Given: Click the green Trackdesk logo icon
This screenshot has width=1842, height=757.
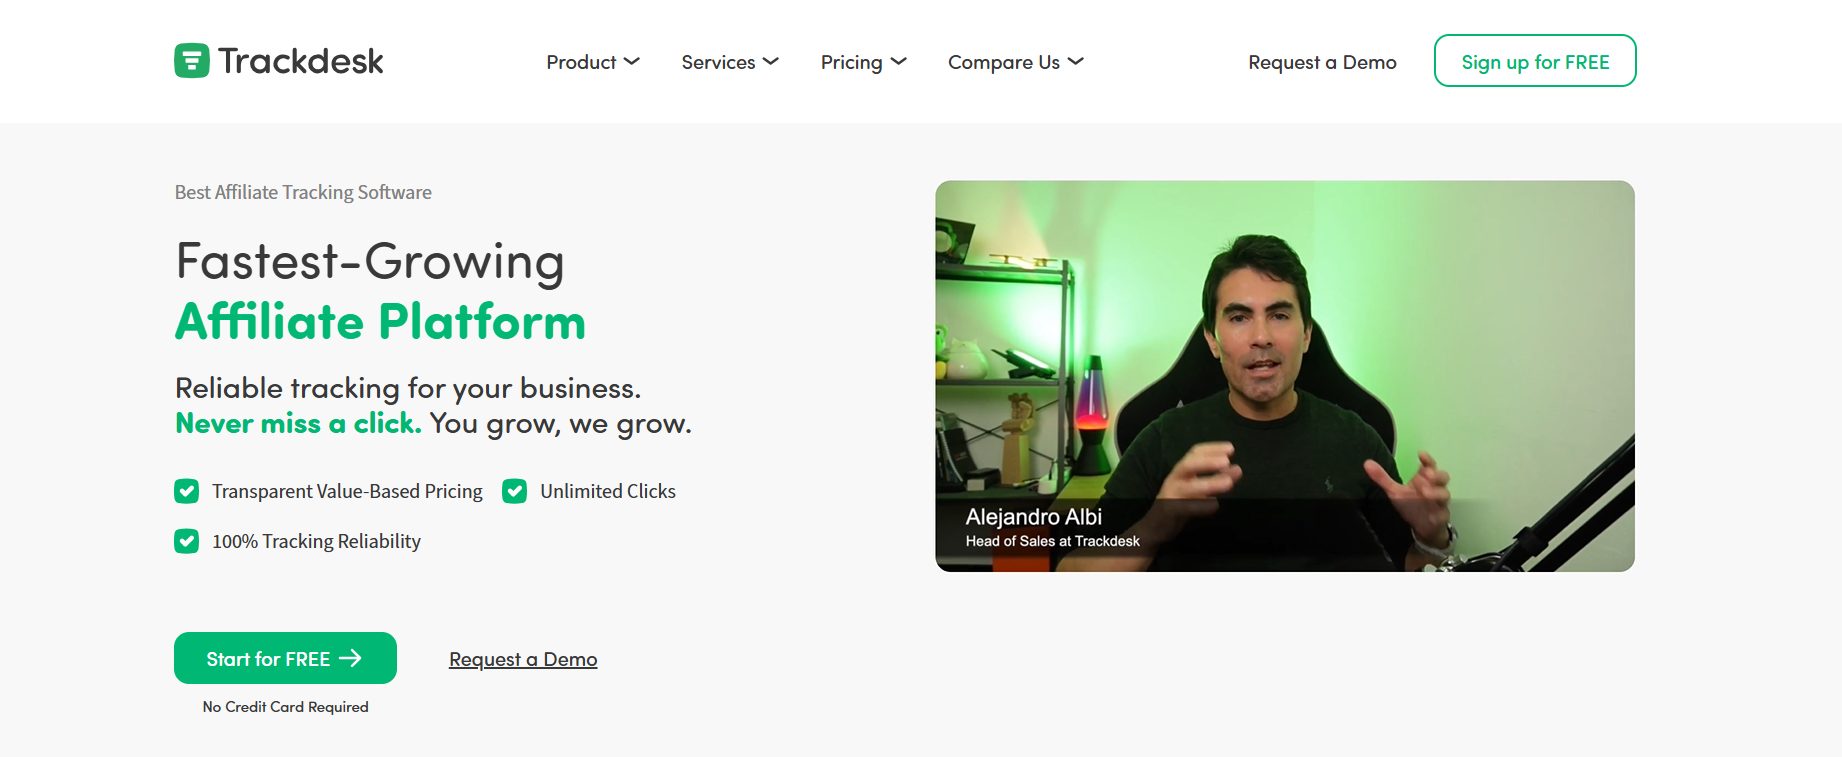Looking at the screenshot, I should click(x=192, y=61).
